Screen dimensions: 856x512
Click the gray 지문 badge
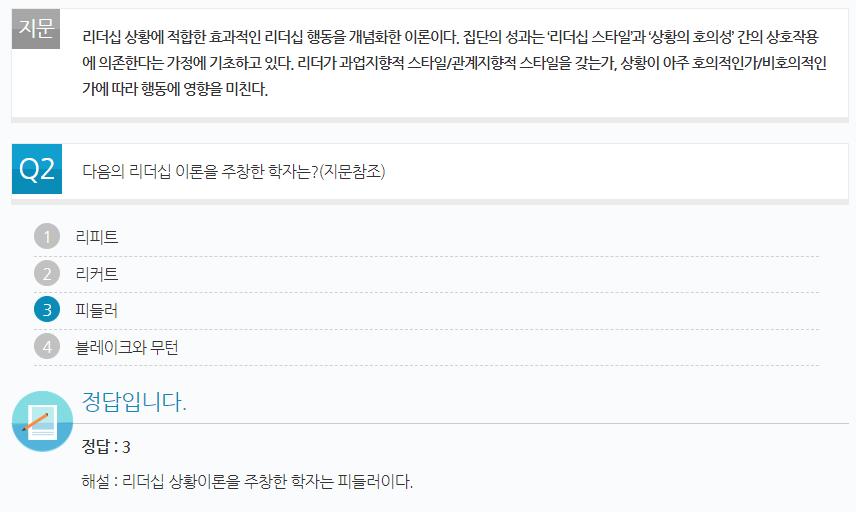click(36, 29)
